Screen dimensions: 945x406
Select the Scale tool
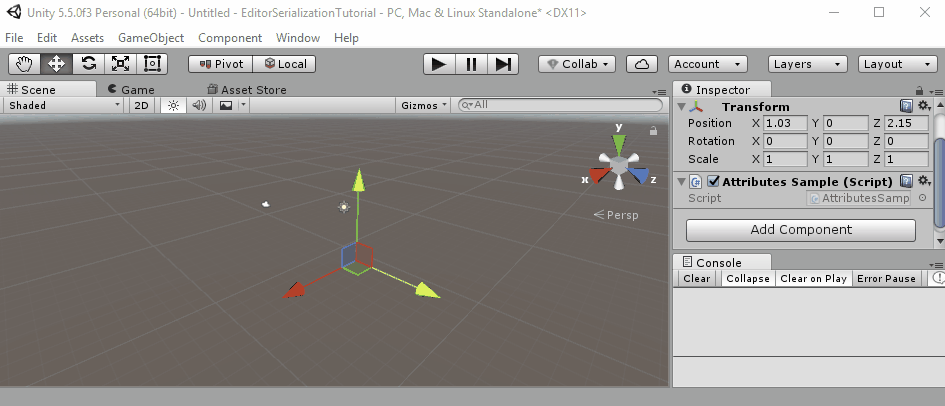[120, 64]
